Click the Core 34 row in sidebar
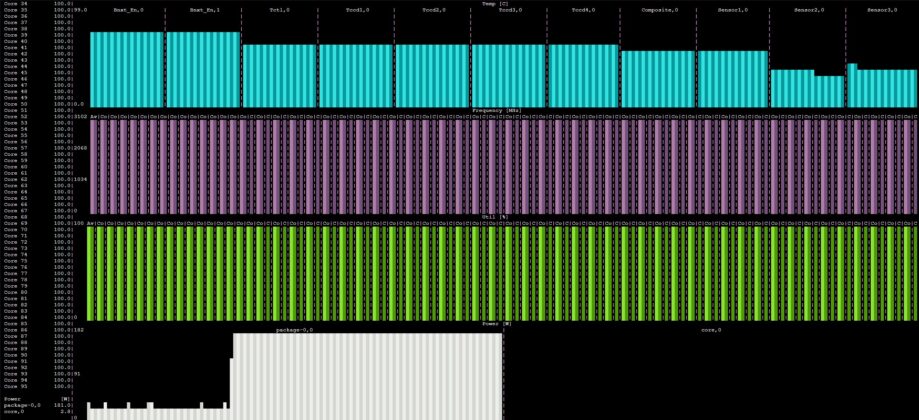The width and height of the screenshot is (919, 420). point(17,4)
